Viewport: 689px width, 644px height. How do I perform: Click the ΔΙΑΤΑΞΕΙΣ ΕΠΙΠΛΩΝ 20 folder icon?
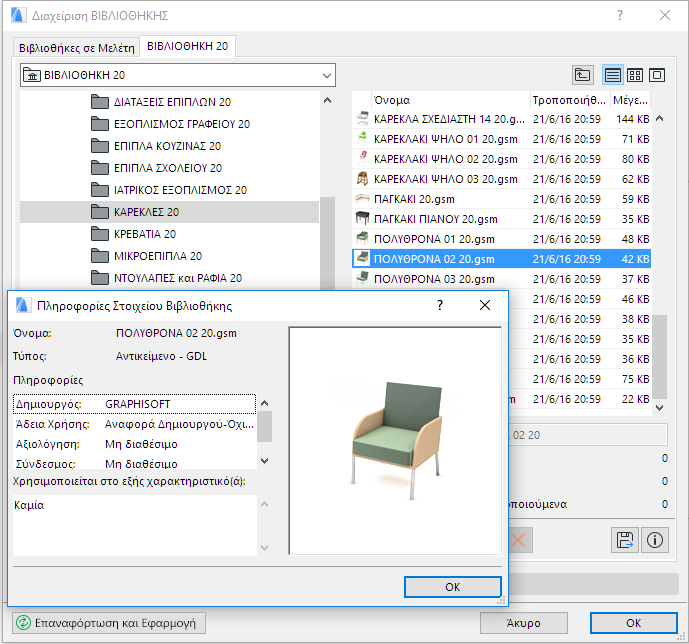(100, 102)
